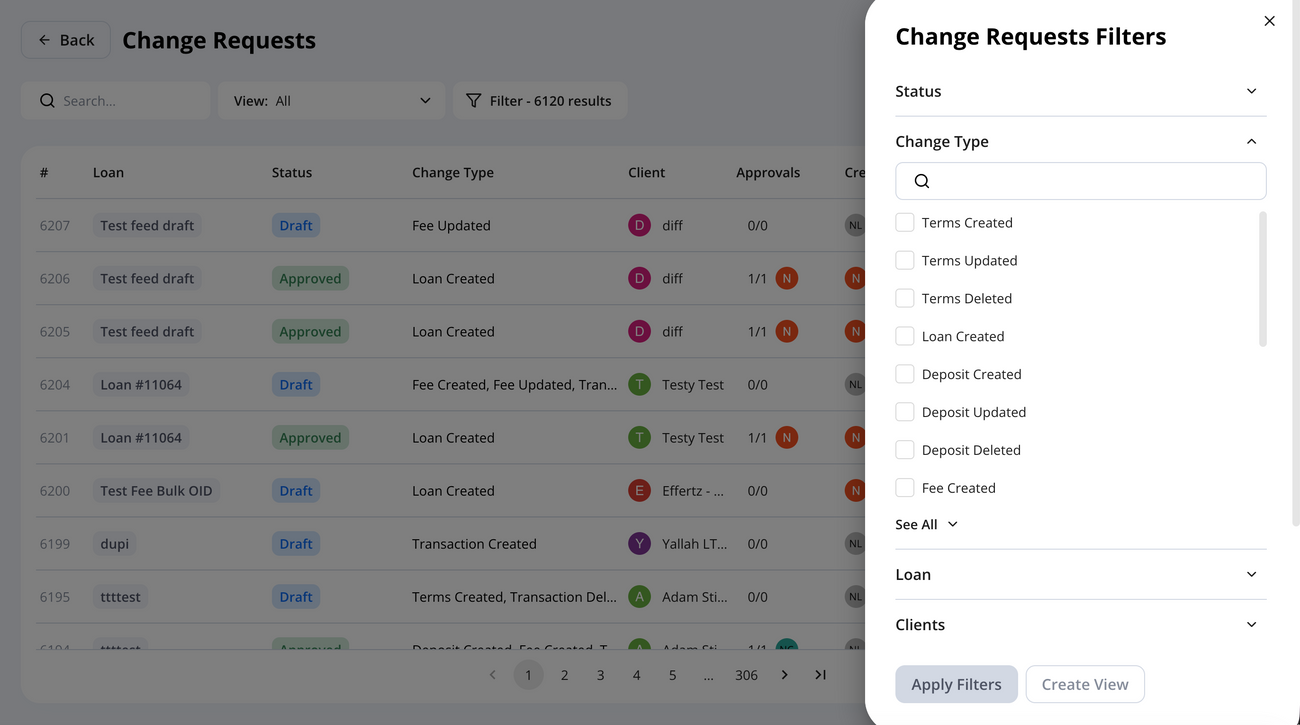Image resolution: width=1300 pixels, height=725 pixels.
Task: Click the next page arrow in pagination
Action: pos(784,674)
